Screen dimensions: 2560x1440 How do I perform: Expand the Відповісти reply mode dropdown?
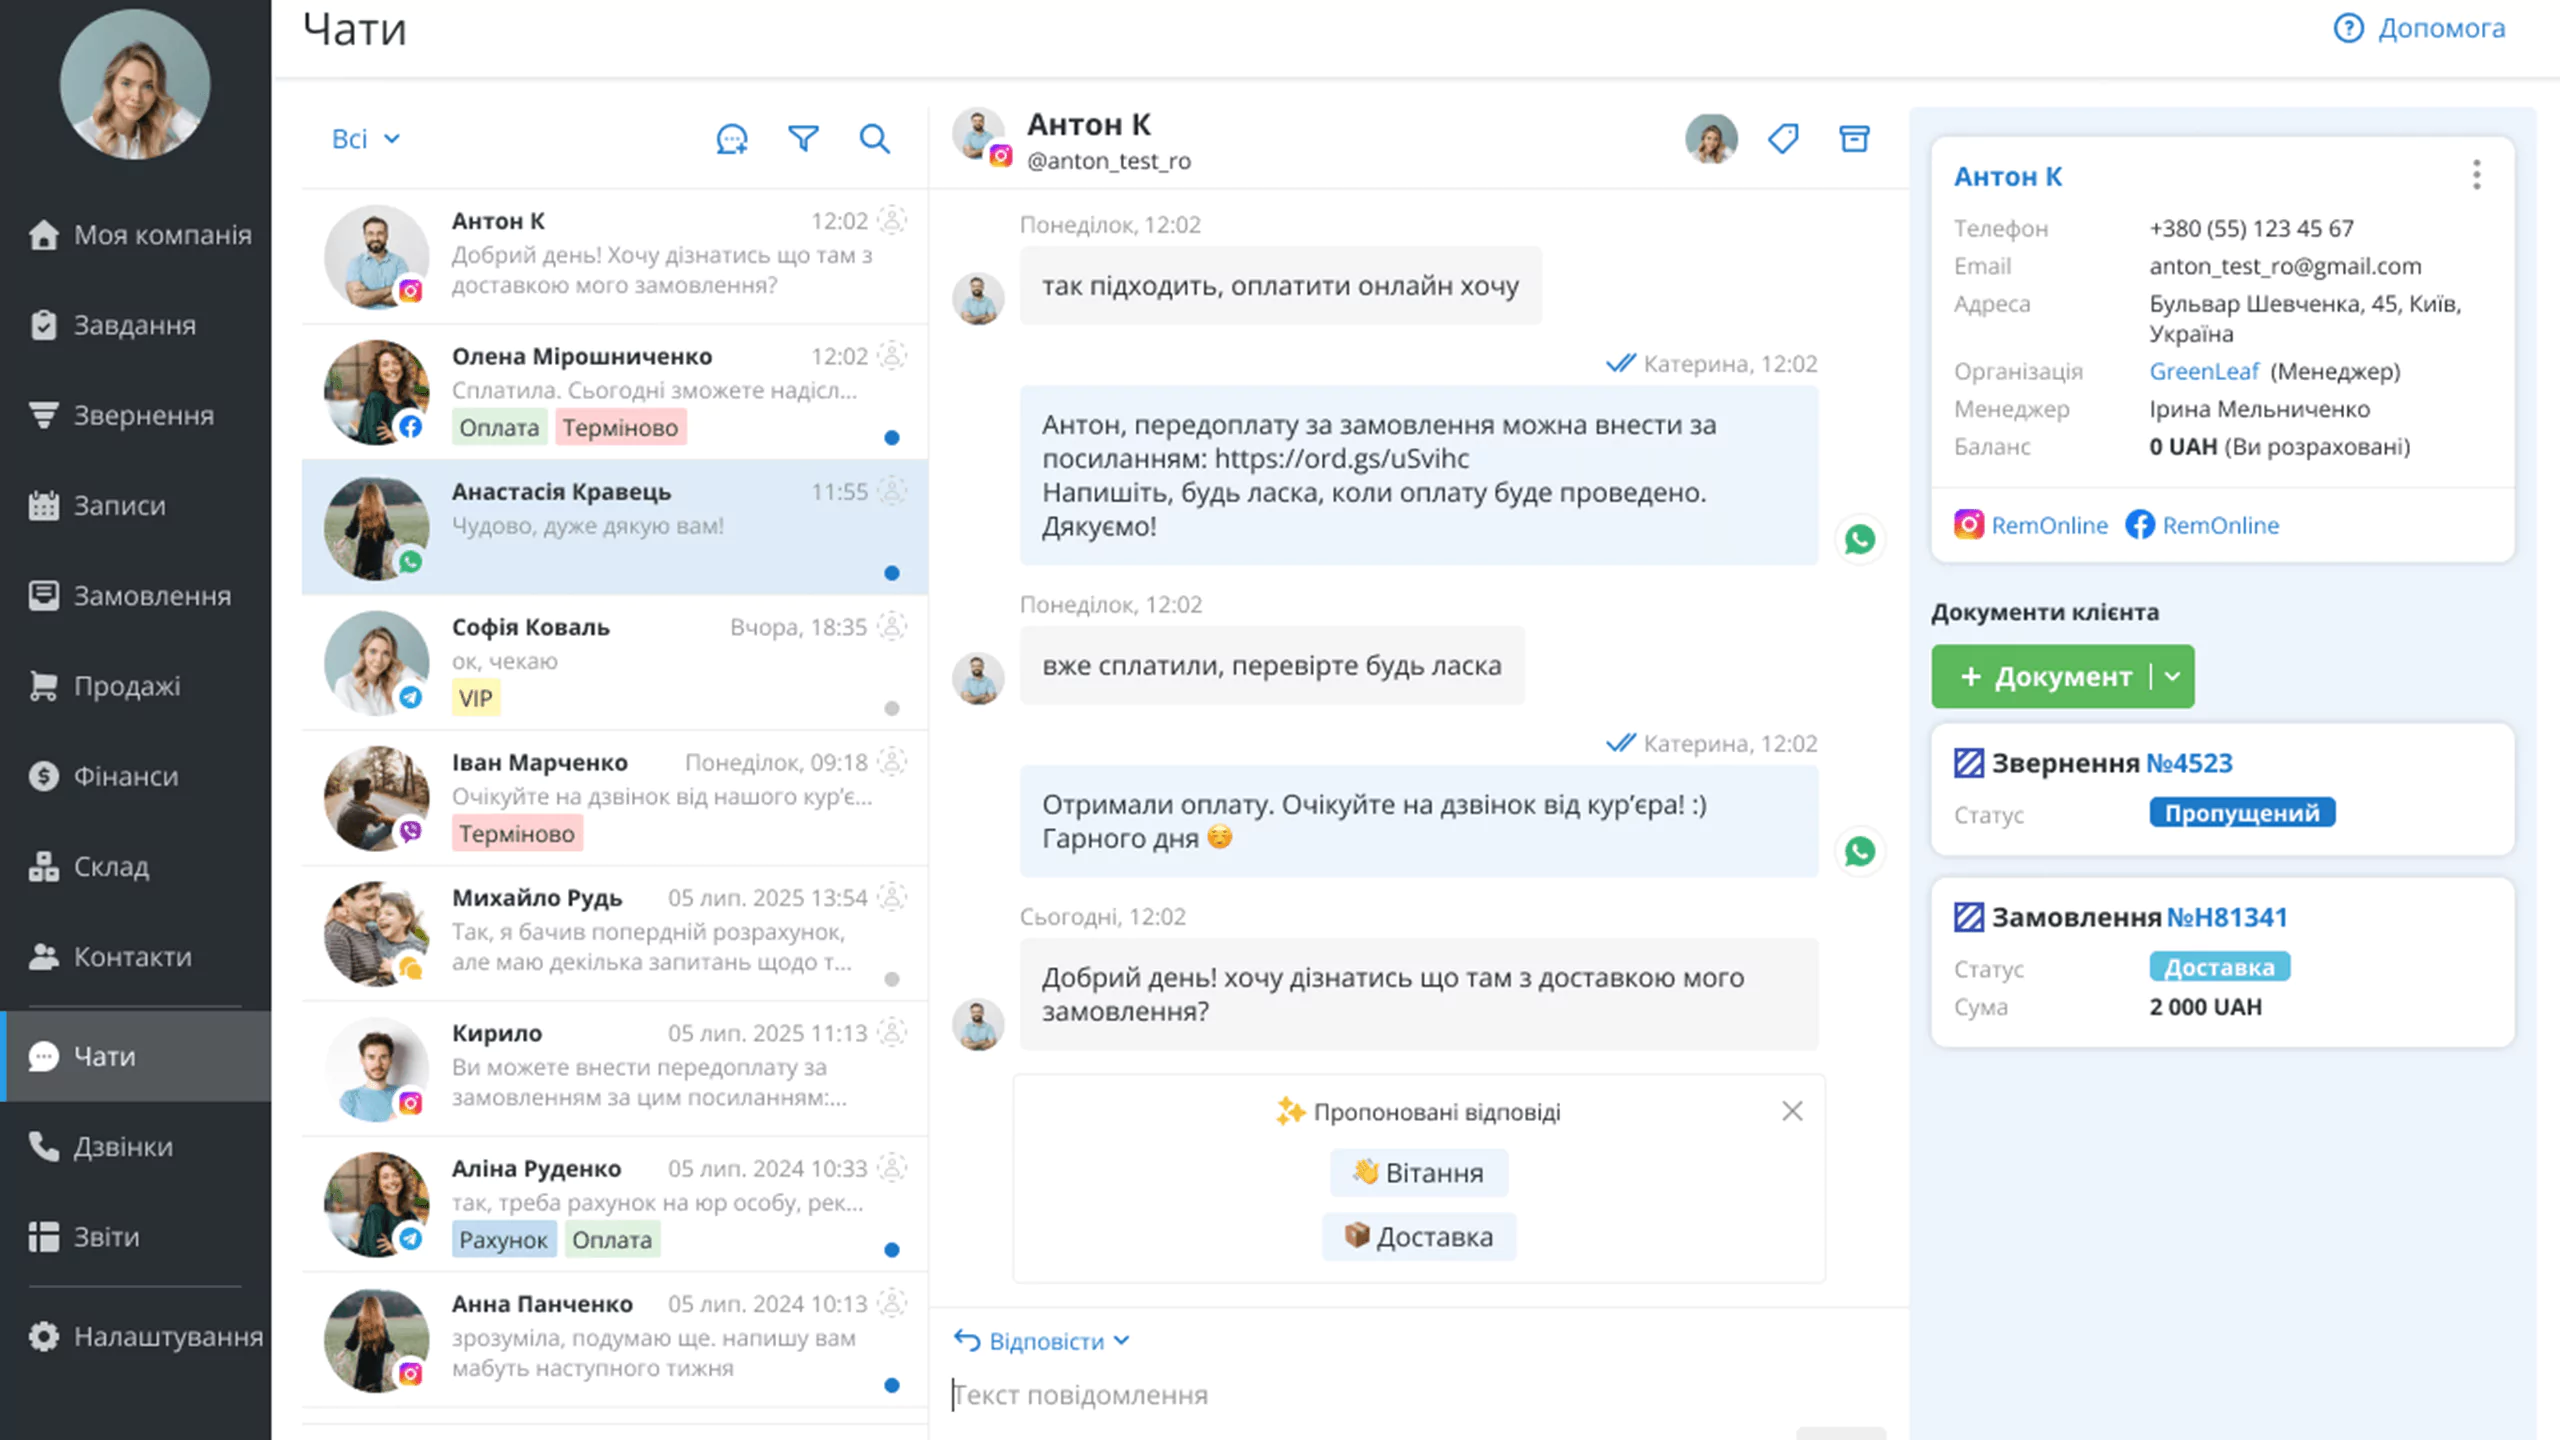[1042, 1341]
